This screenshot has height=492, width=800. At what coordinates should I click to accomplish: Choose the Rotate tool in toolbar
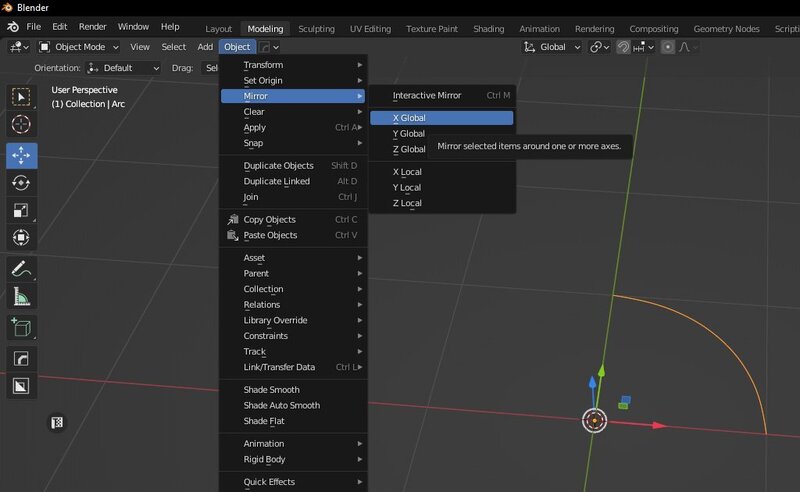[x=21, y=183]
